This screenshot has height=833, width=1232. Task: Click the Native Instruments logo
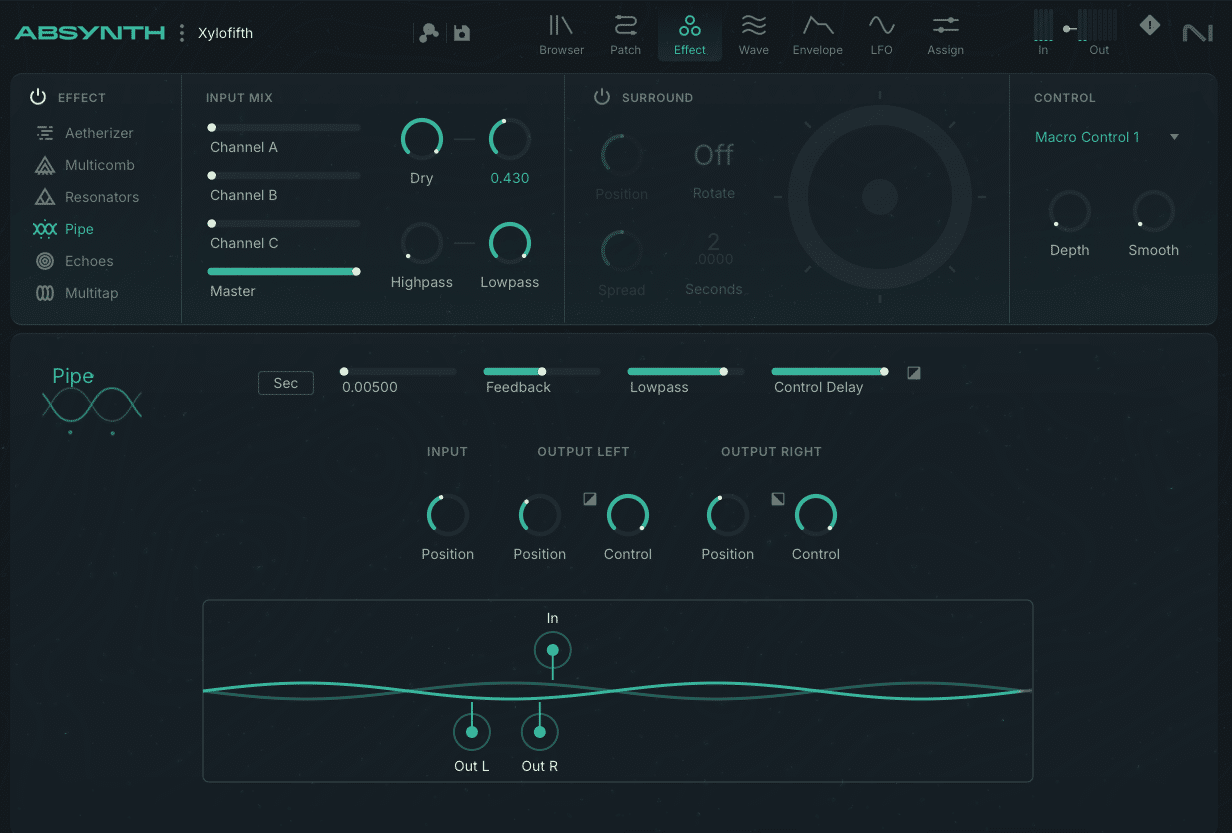point(1198,32)
